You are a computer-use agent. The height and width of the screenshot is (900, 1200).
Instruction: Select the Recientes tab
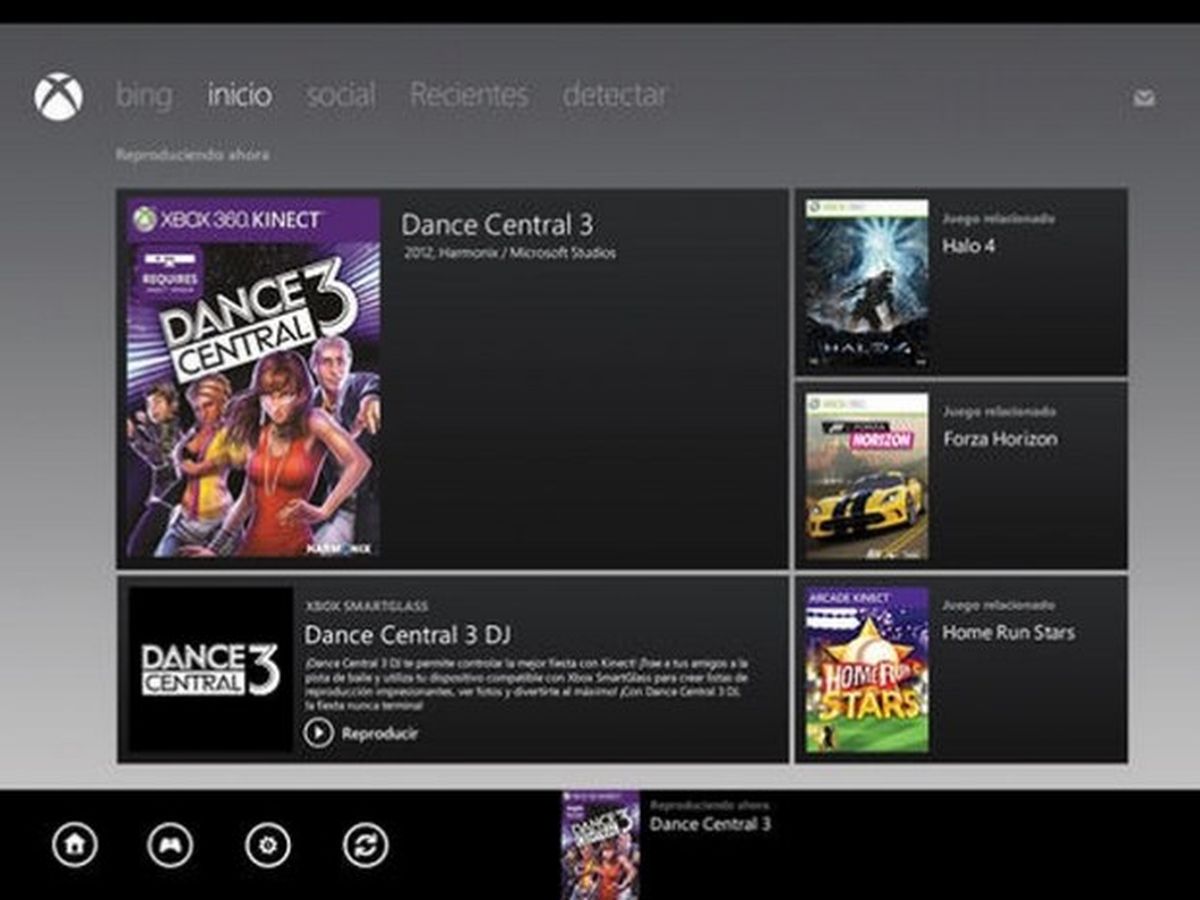(x=469, y=96)
